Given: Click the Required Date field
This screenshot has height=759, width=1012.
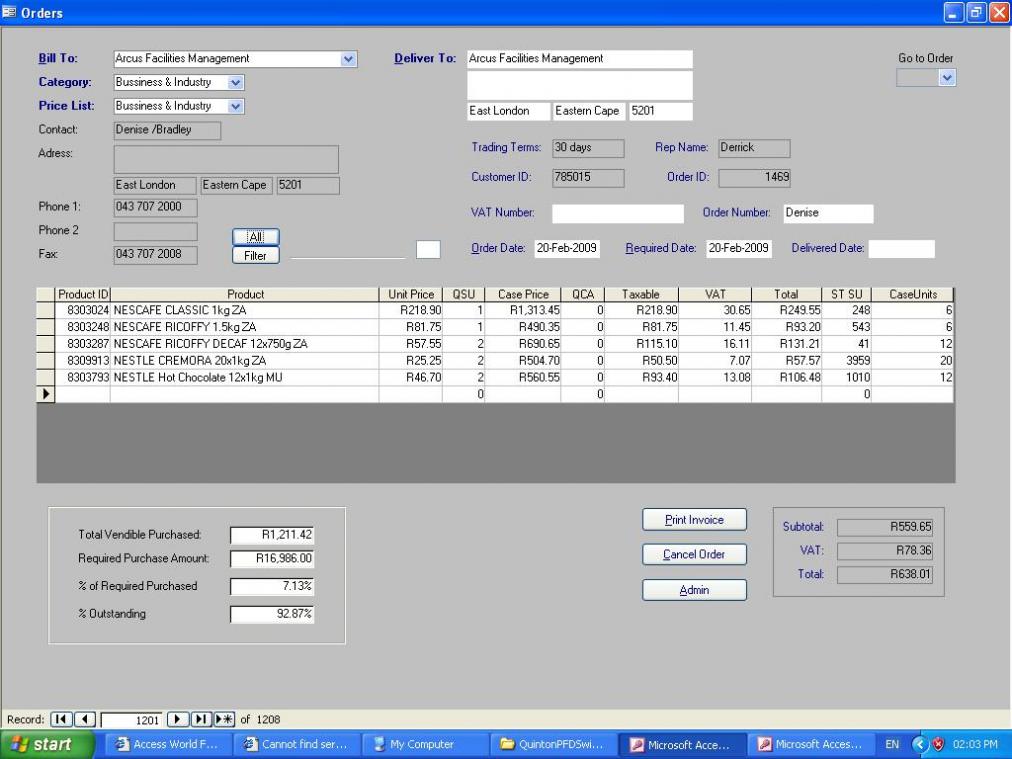Looking at the screenshot, I should pos(738,248).
